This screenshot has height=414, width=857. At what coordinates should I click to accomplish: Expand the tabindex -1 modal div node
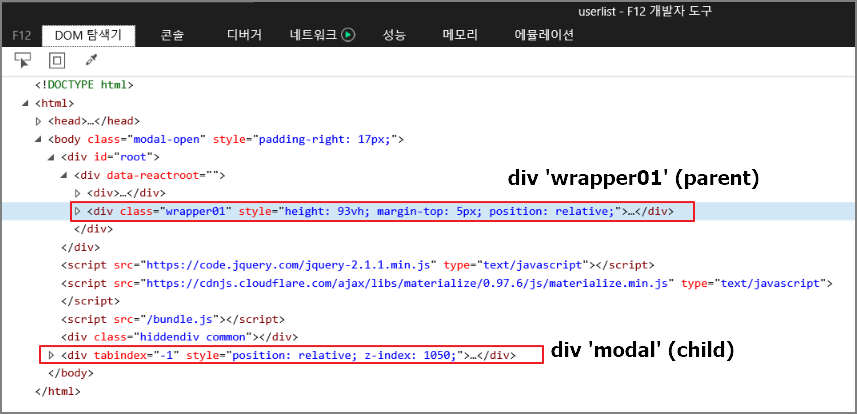51,355
